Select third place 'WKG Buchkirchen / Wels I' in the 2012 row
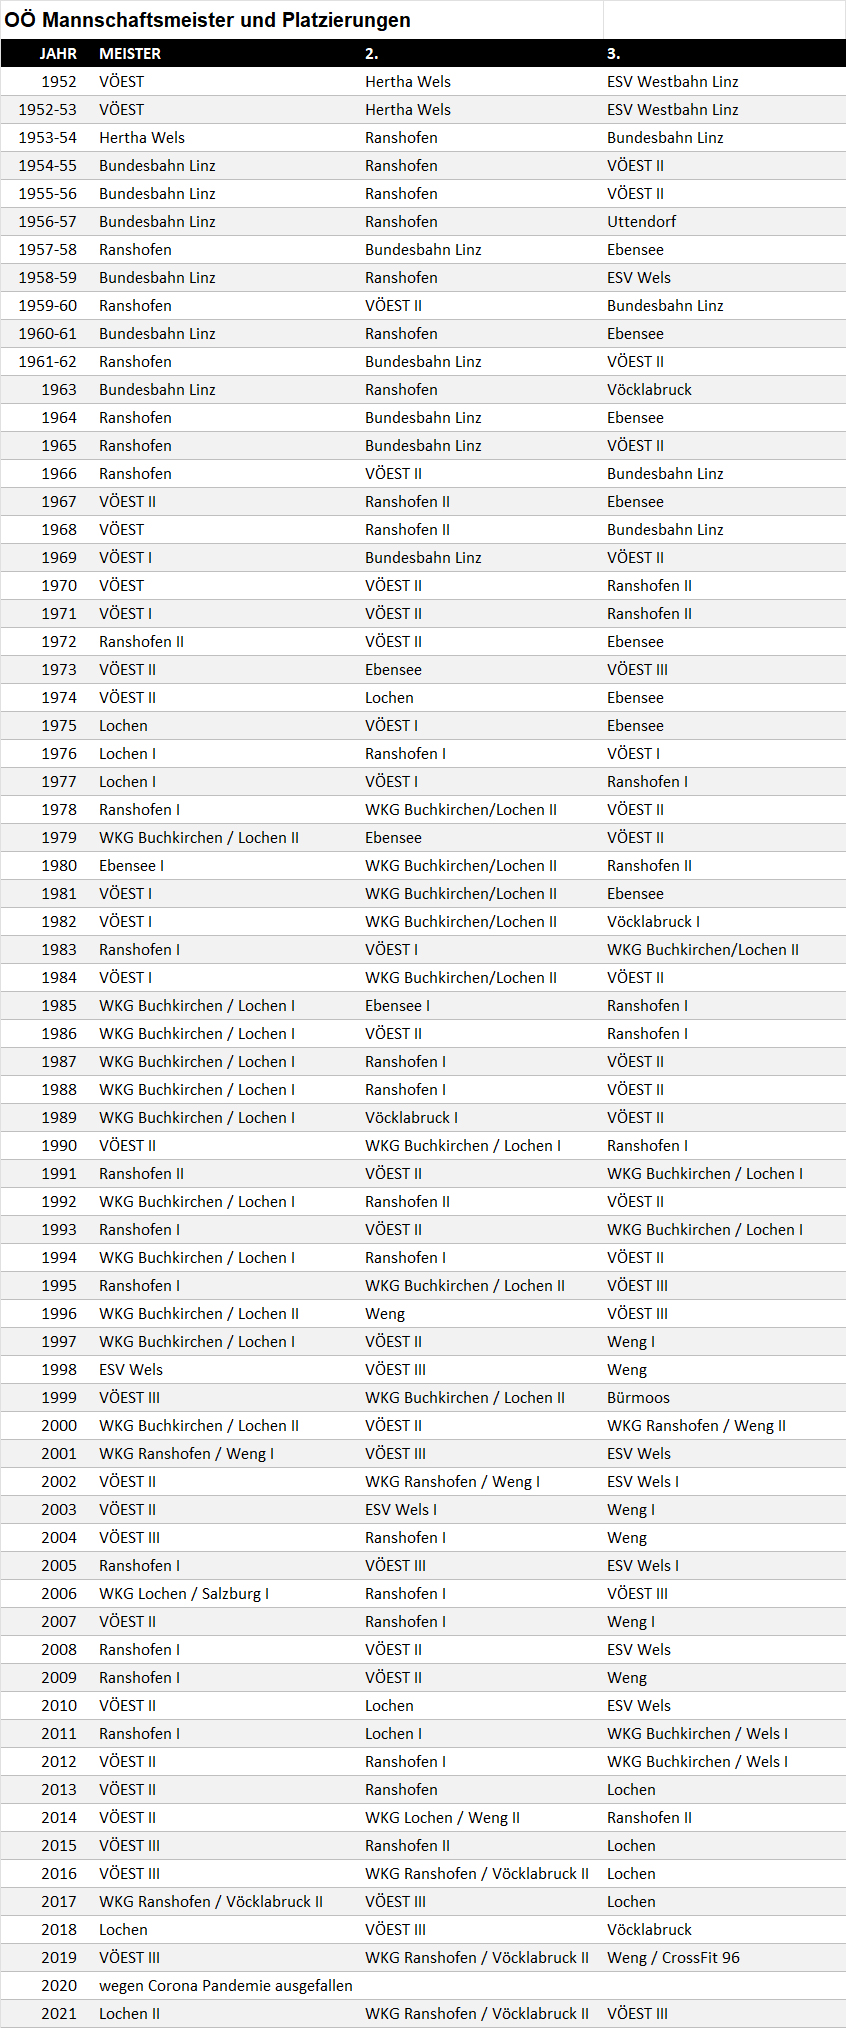 (x=697, y=1762)
